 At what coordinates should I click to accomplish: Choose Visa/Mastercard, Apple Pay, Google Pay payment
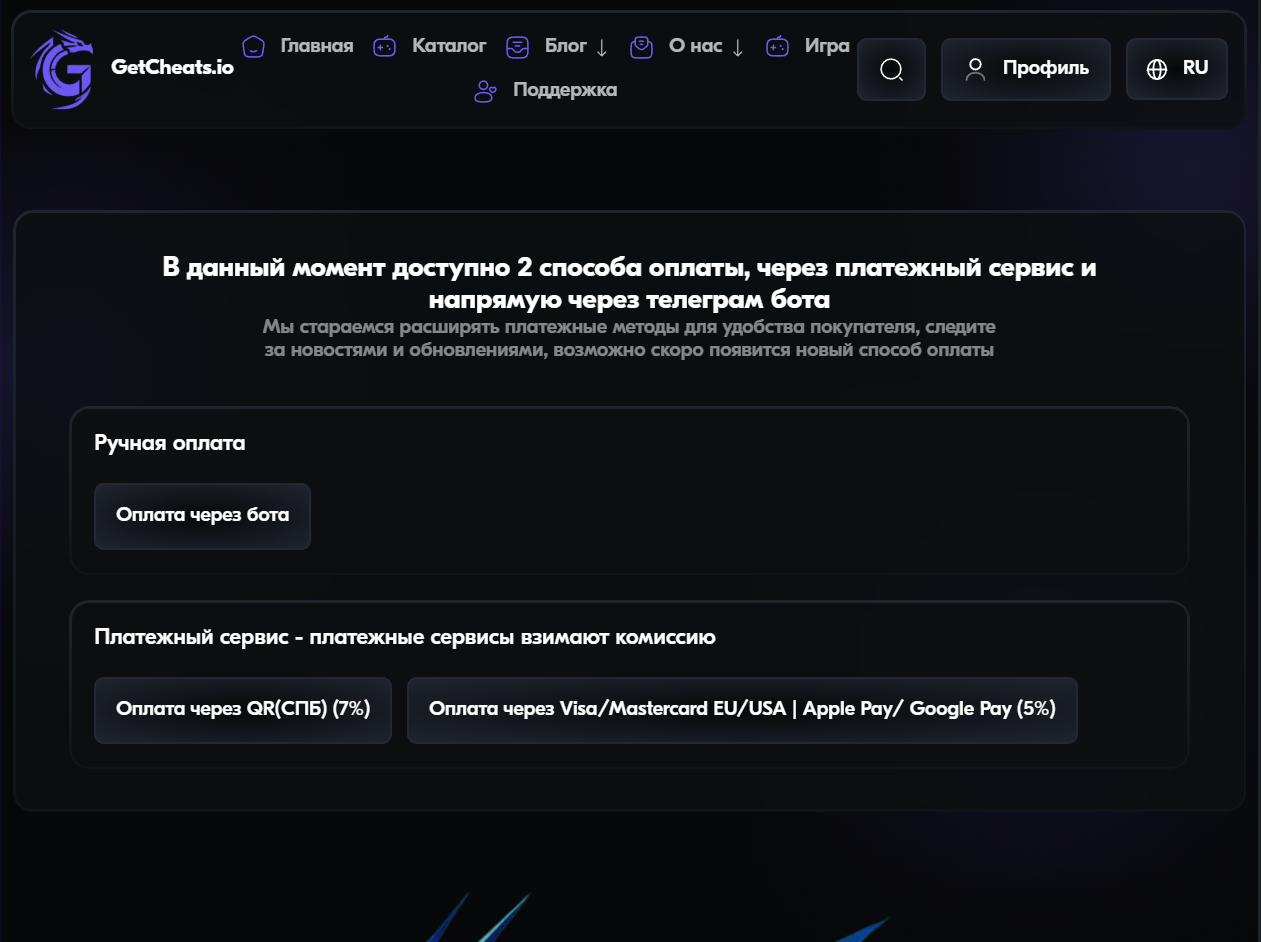coord(742,710)
